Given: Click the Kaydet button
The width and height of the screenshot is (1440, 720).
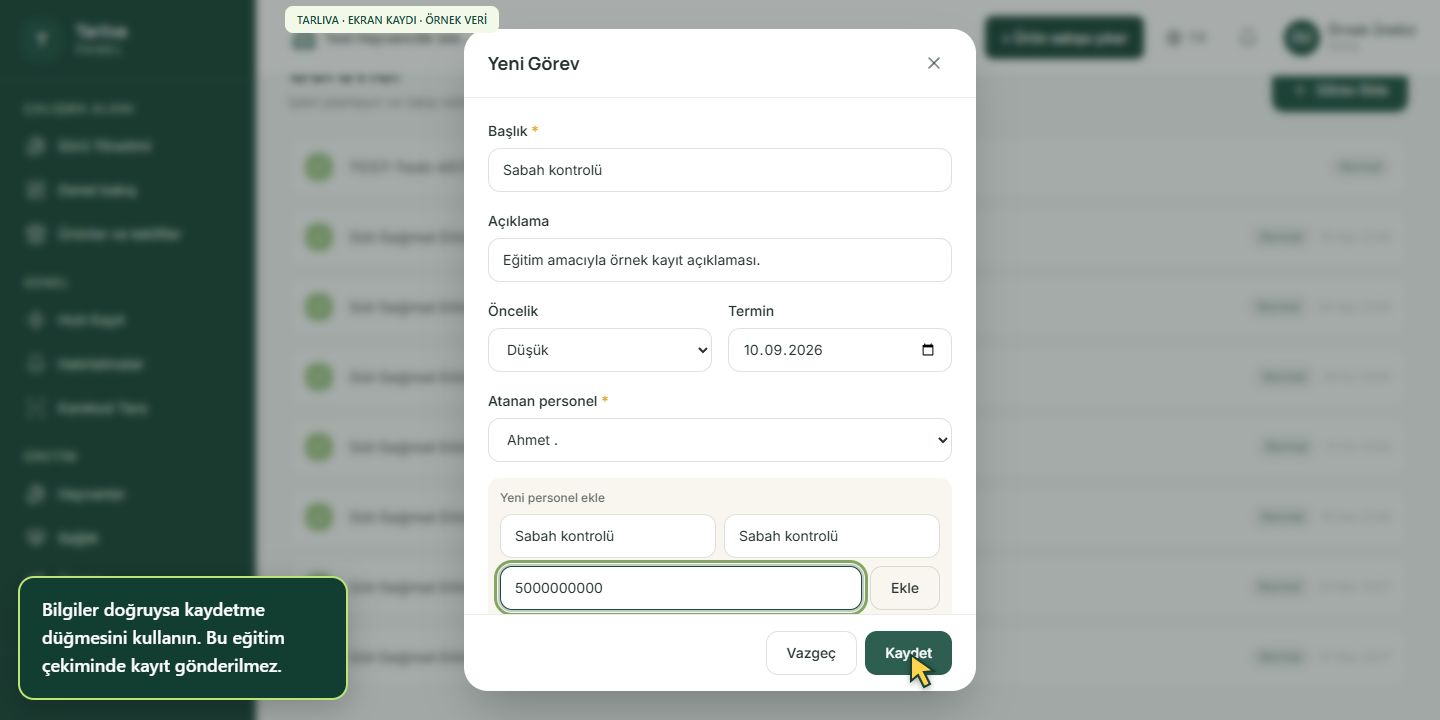Looking at the screenshot, I should pyautogui.click(x=908, y=653).
